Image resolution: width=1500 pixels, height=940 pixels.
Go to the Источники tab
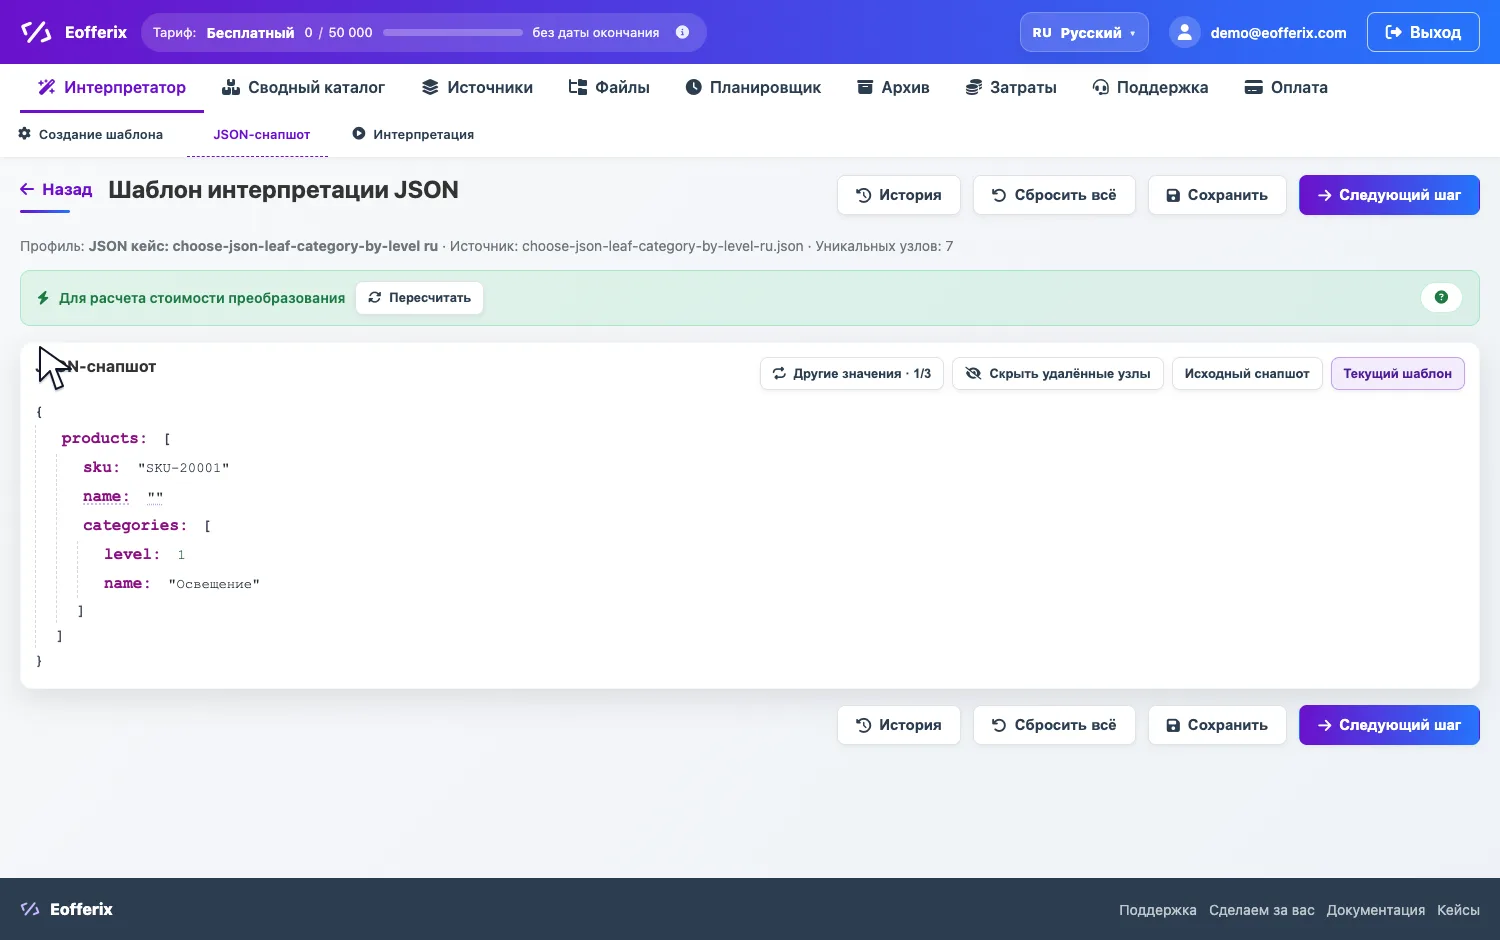477,87
